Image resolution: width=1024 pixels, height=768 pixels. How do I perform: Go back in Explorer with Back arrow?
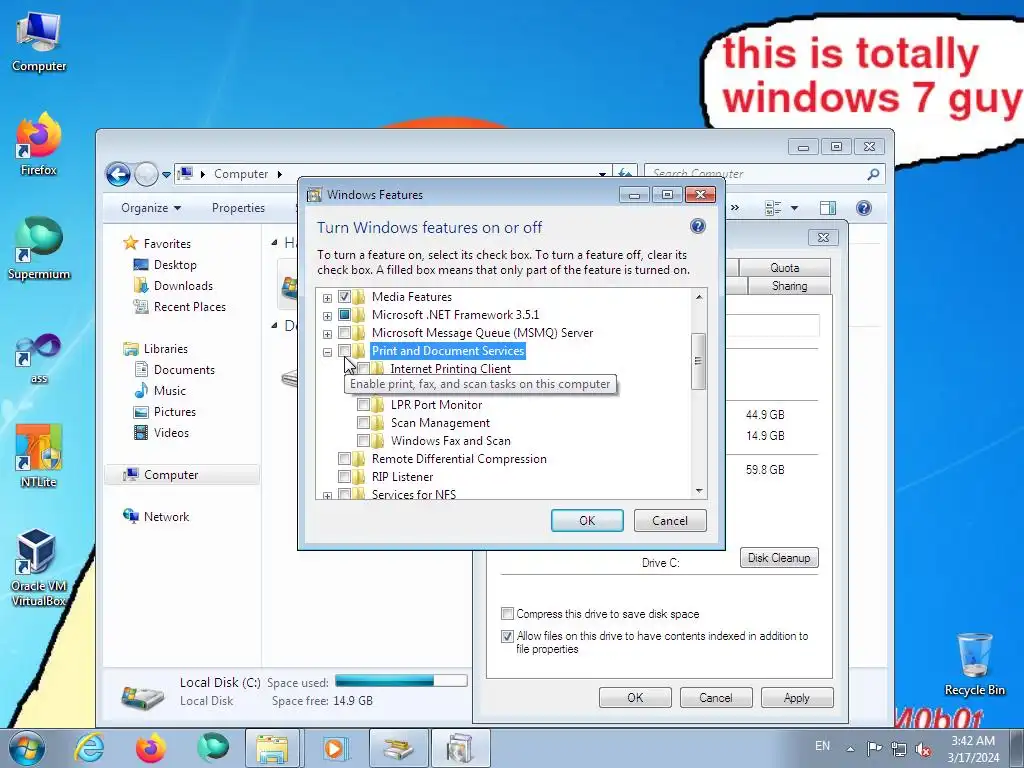[118, 174]
